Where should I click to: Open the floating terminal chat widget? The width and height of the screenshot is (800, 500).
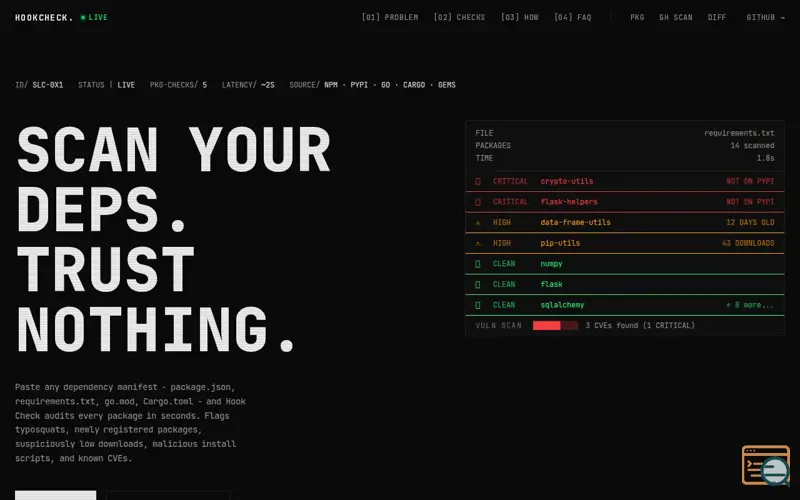[765, 465]
